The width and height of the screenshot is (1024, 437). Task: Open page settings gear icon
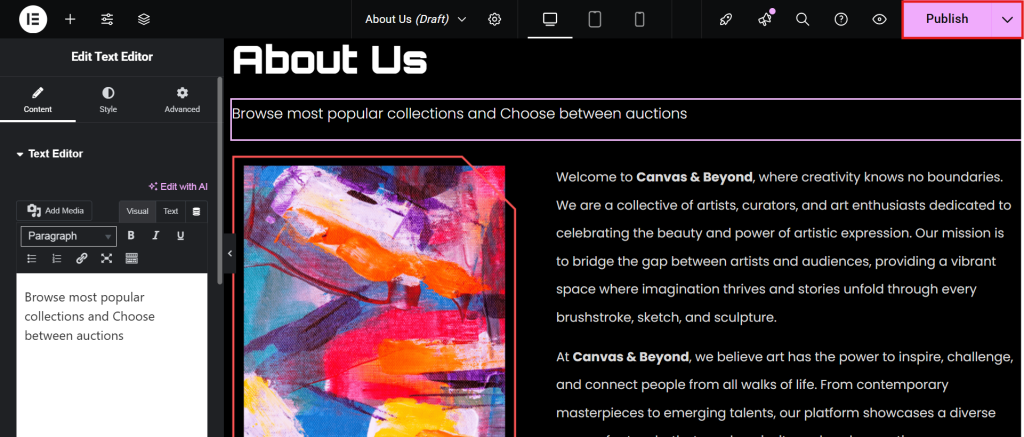[495, 19]
